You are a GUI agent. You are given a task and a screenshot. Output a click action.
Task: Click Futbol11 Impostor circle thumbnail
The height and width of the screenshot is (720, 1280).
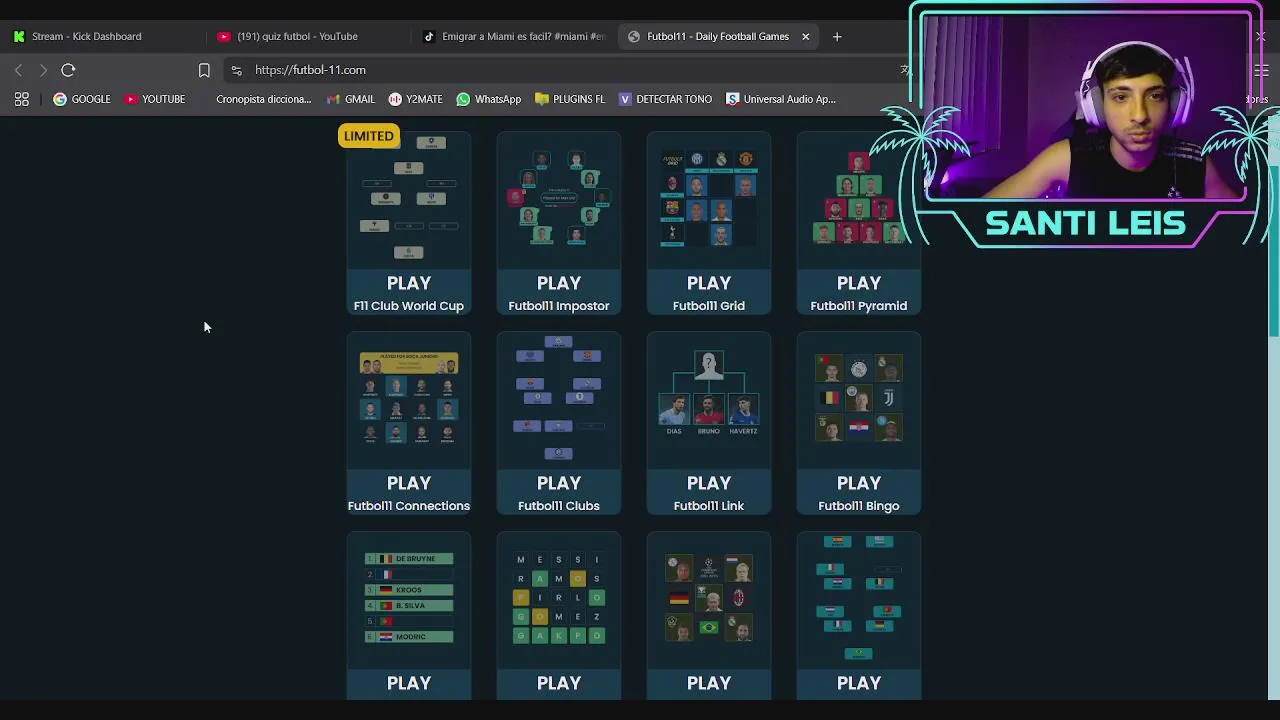559,198
